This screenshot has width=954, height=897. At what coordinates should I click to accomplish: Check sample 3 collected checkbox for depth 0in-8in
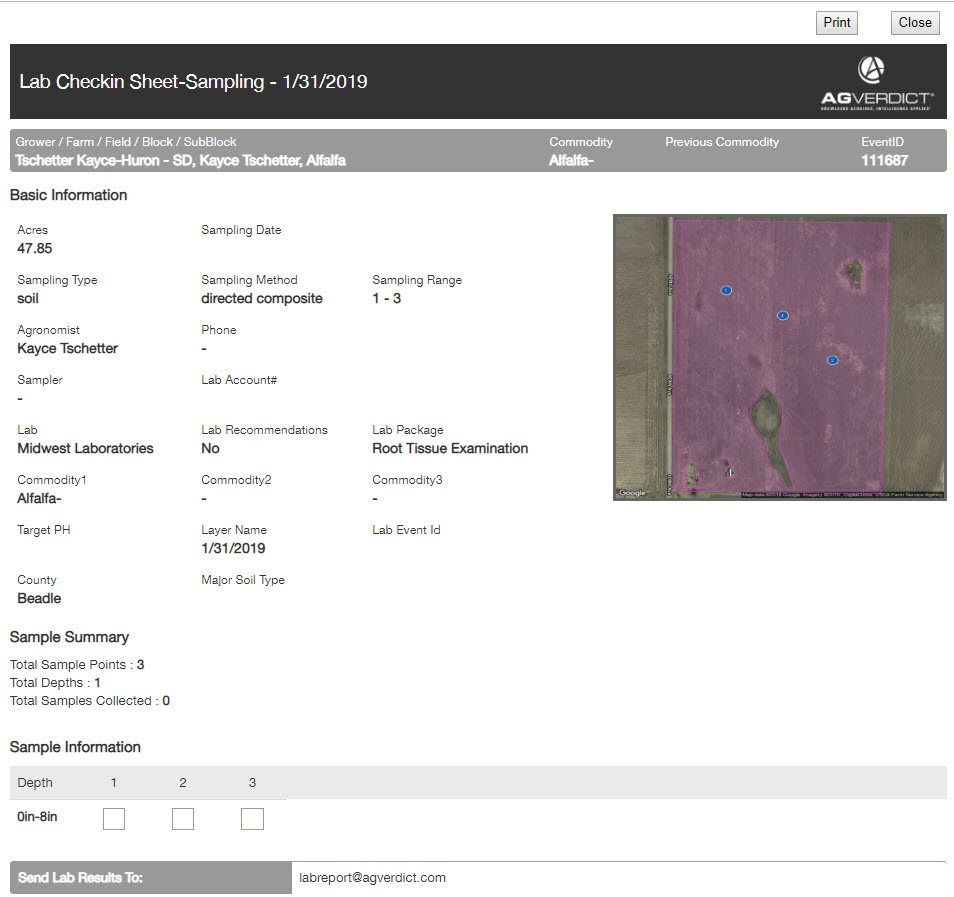[252, 818]
